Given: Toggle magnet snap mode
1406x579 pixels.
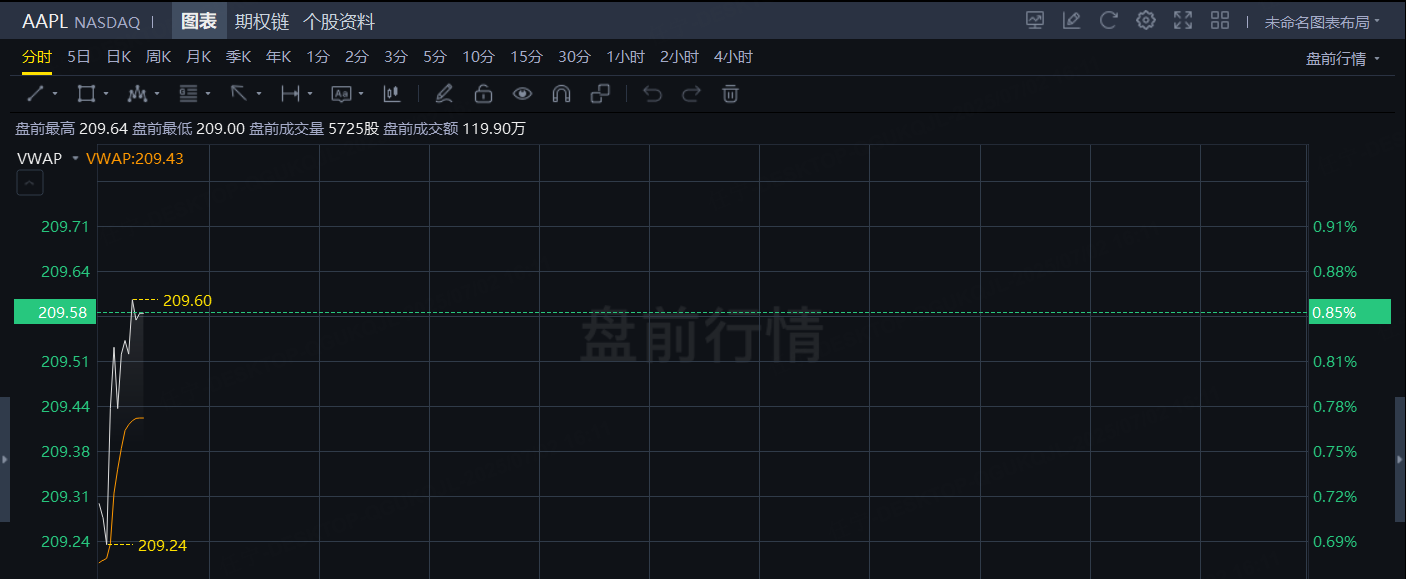Looking at the screenshot, I should (561, 94).
